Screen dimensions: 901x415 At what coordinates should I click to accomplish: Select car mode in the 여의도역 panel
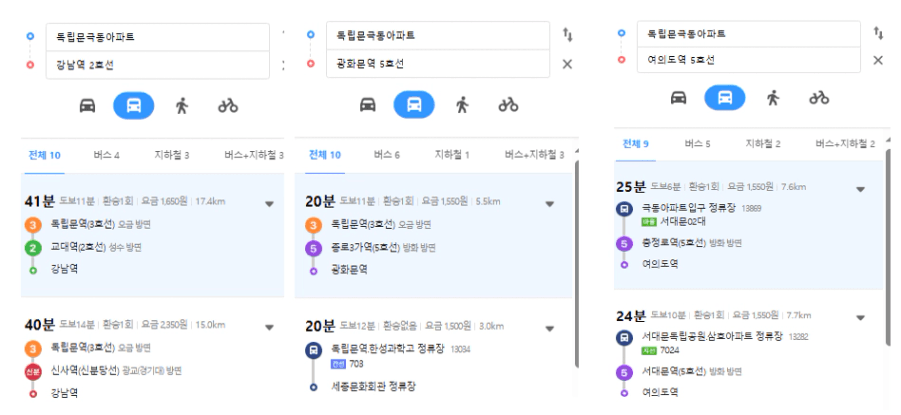679,98
